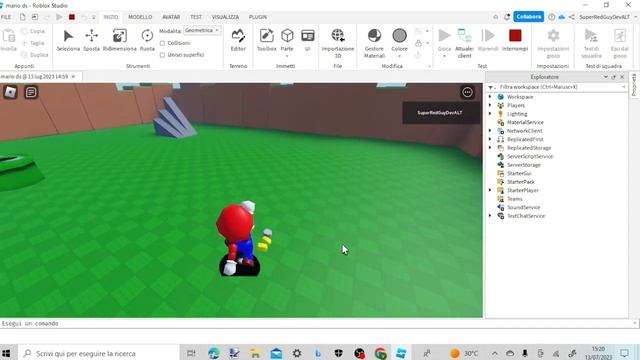Open the vertical Proprietà side tab
Image resolution: width=640 pixels, height=360 pixels.
point(634,85)
